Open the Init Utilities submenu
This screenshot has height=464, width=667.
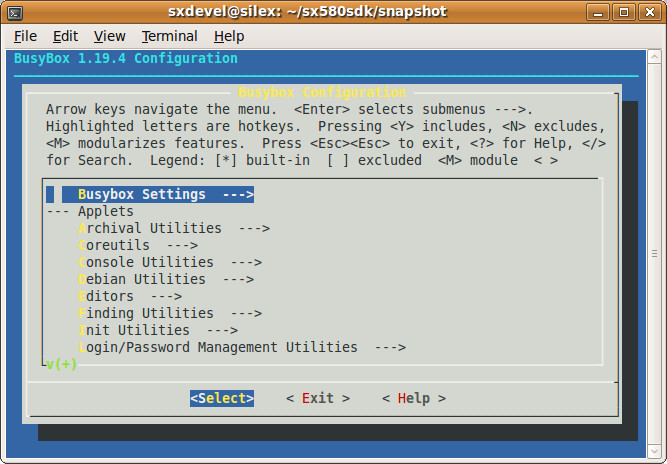(158, 330)
